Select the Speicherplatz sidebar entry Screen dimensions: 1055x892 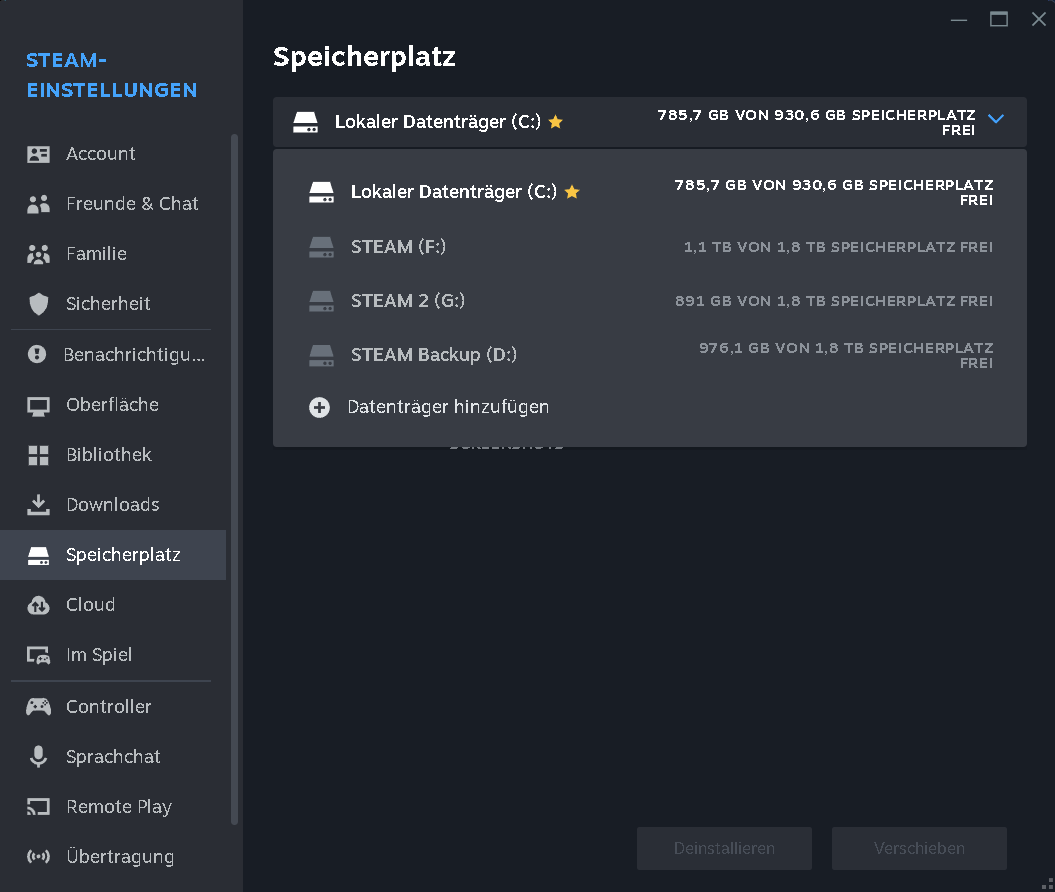(x=113, y=555)
